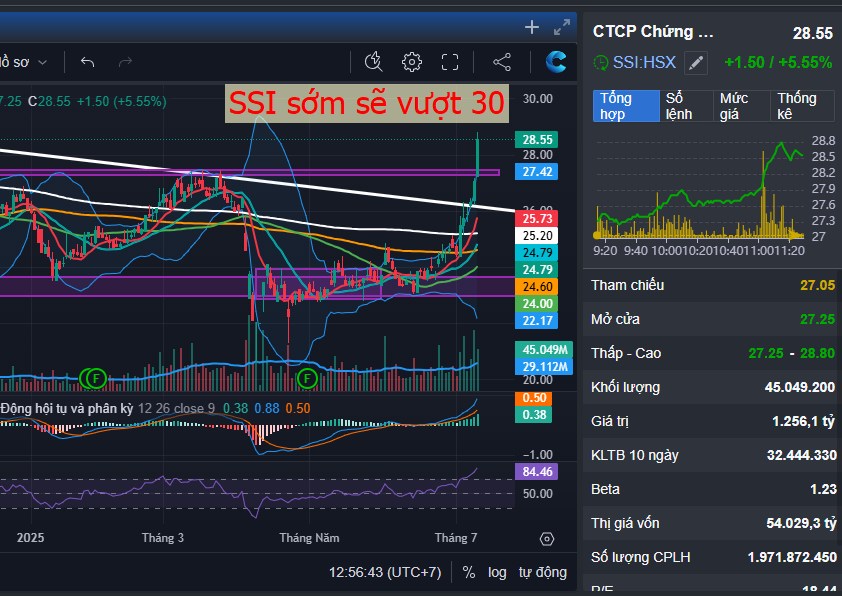842x596 pixels.
Task: Open the green F marker near Tháng Năm
Action: click(x=307, y=379)
